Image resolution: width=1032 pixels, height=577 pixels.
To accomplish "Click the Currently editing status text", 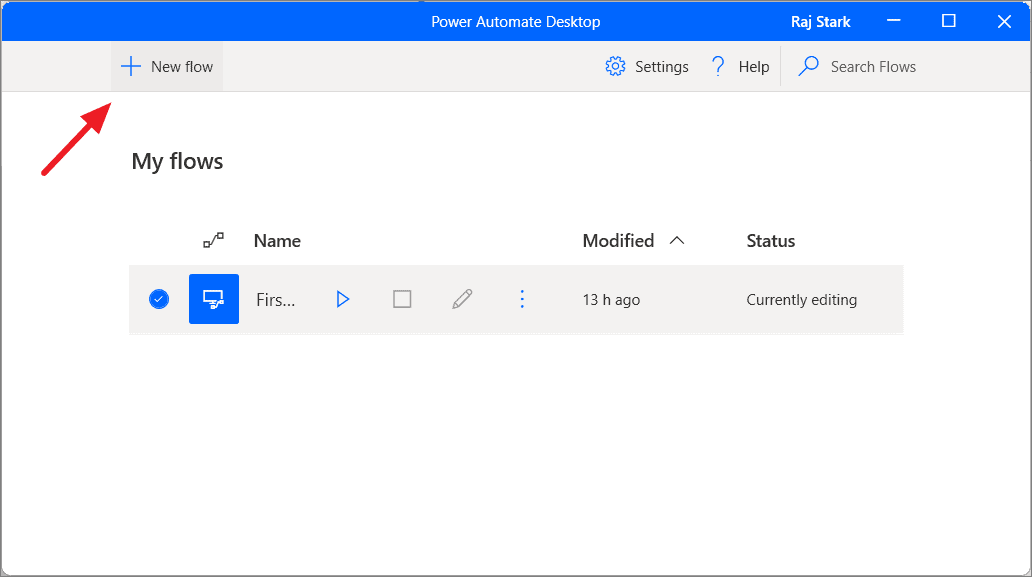I will [801, 299].
